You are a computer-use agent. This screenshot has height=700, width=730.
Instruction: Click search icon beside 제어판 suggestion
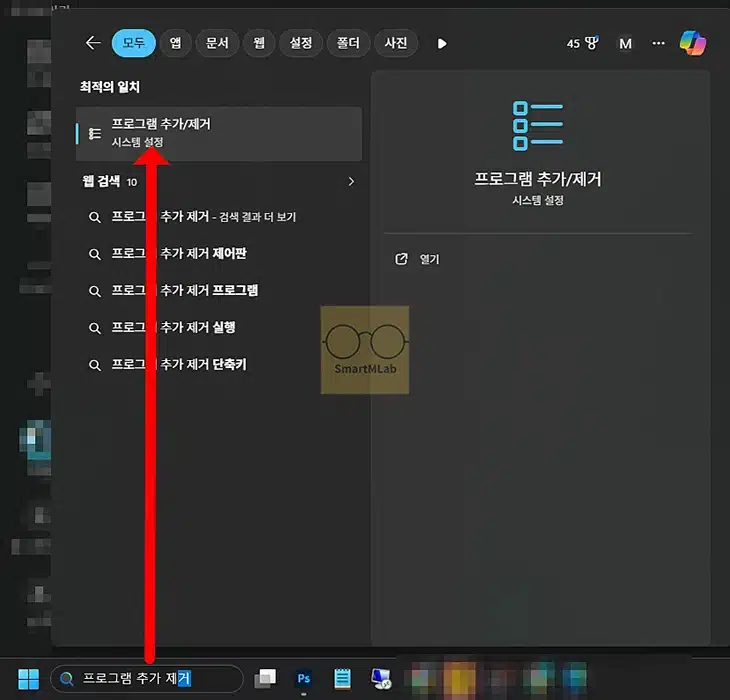[95, 254]
